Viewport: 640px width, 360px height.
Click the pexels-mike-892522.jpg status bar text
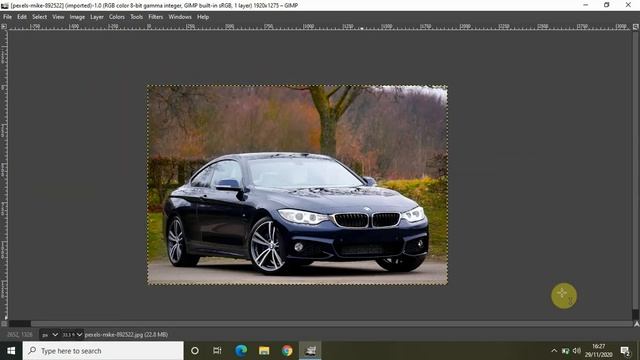[126, 335]
